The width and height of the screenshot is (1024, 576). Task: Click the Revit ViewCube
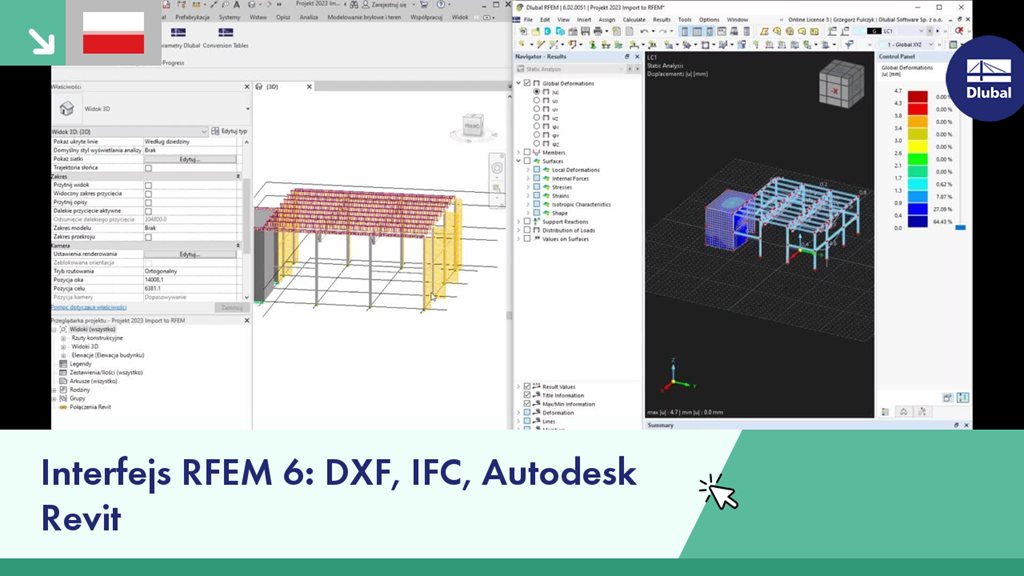pyautogui.click(x=473, y=125)
